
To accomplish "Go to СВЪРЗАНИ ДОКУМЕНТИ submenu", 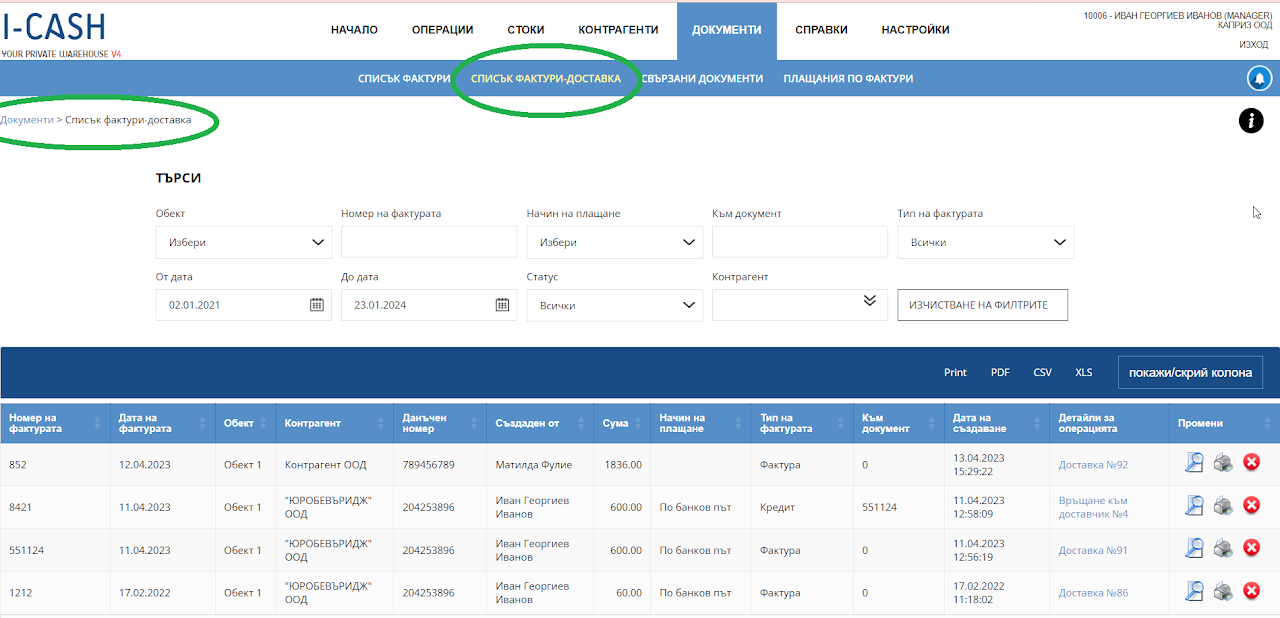I will (x=702, y=78).
